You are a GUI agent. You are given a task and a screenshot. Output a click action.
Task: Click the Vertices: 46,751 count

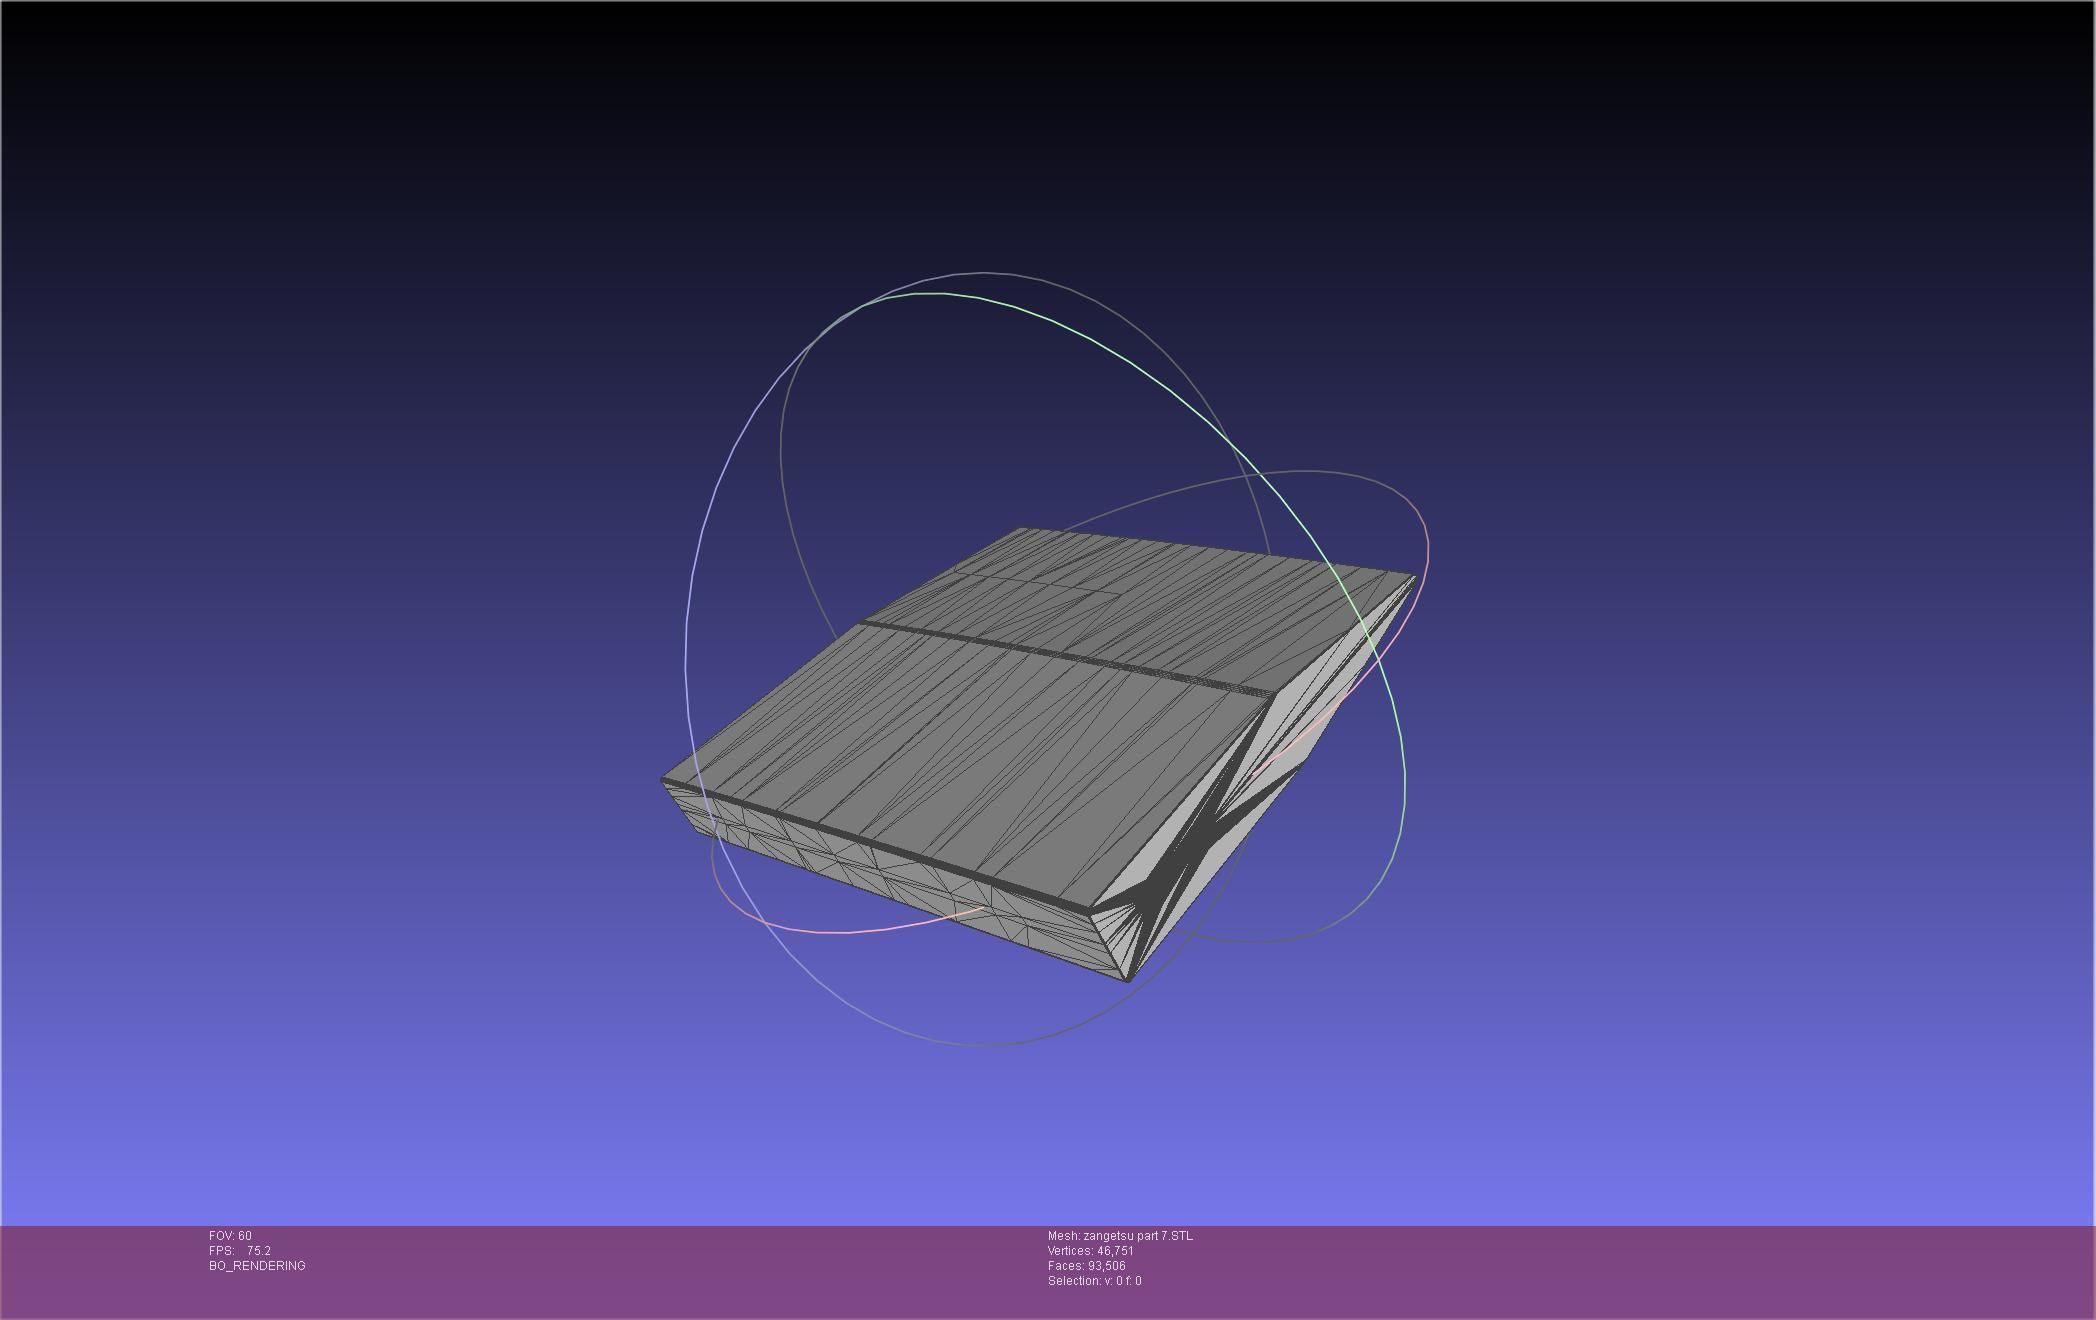point(1090,1251)
